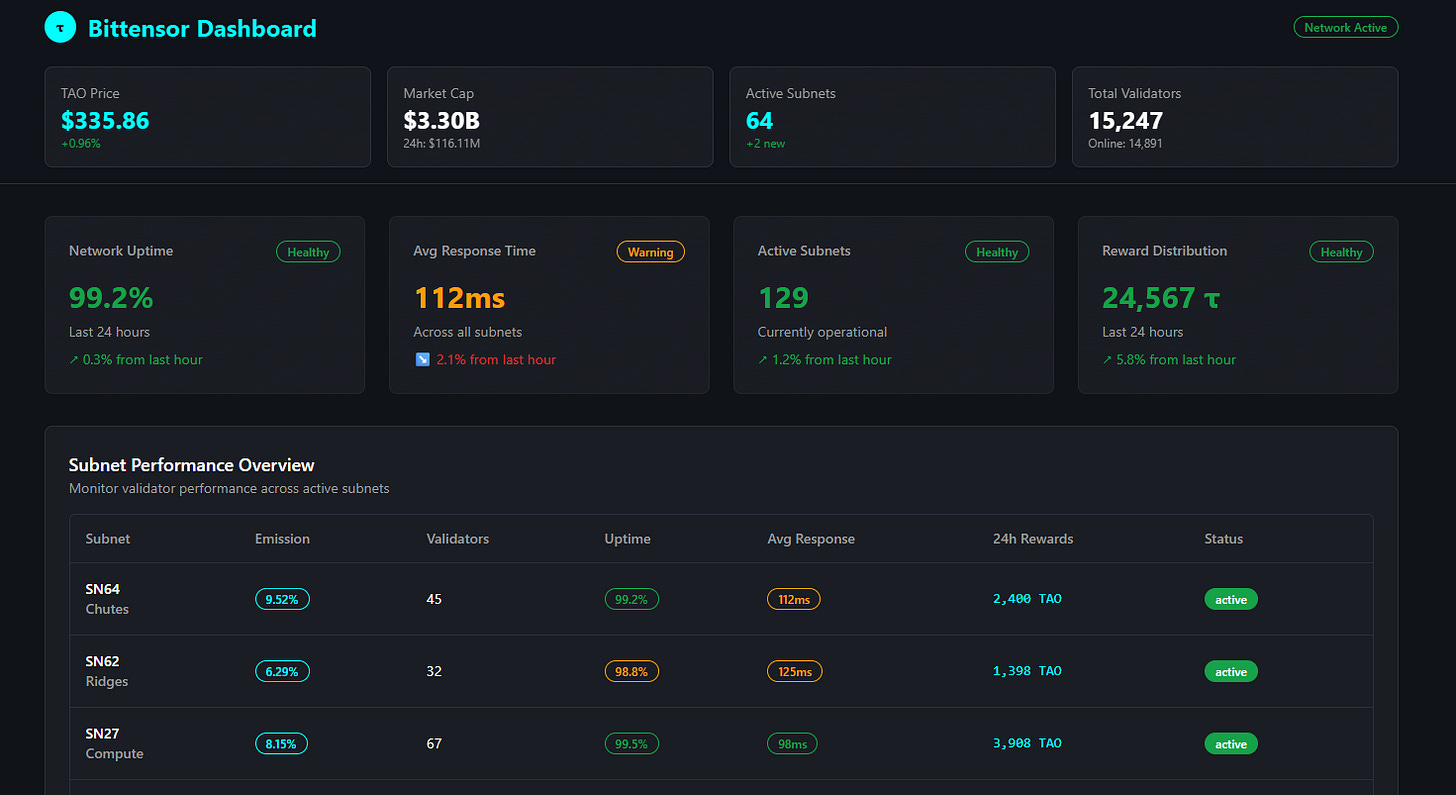Select the 99.2% Network Uptime value
Viewport: 1456px width, 795px height.
pyautogui.click(x=111, y=298)
